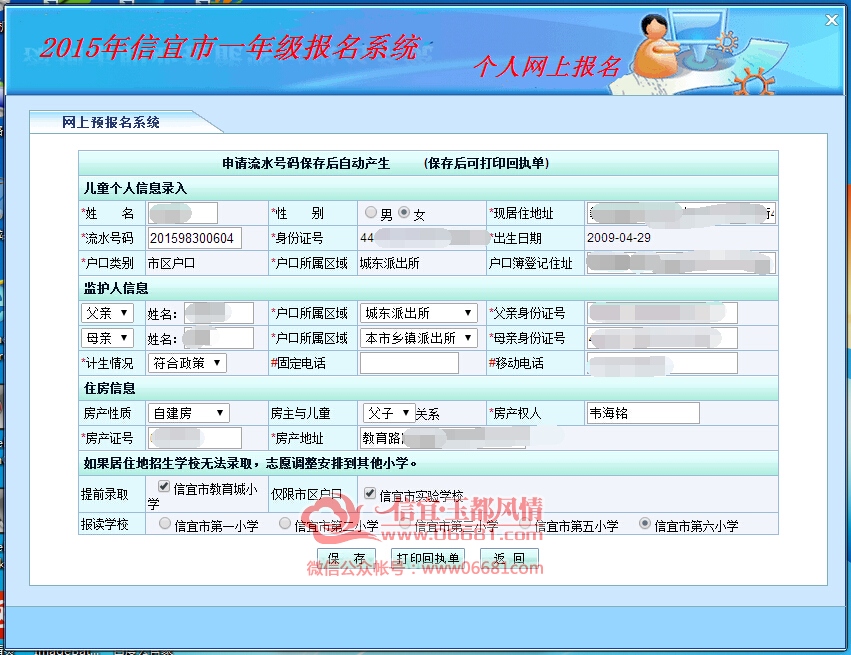Focus the 移动电话 input field
The height and width of the screenshot is (655, 851).
click(x=662, y=363)
